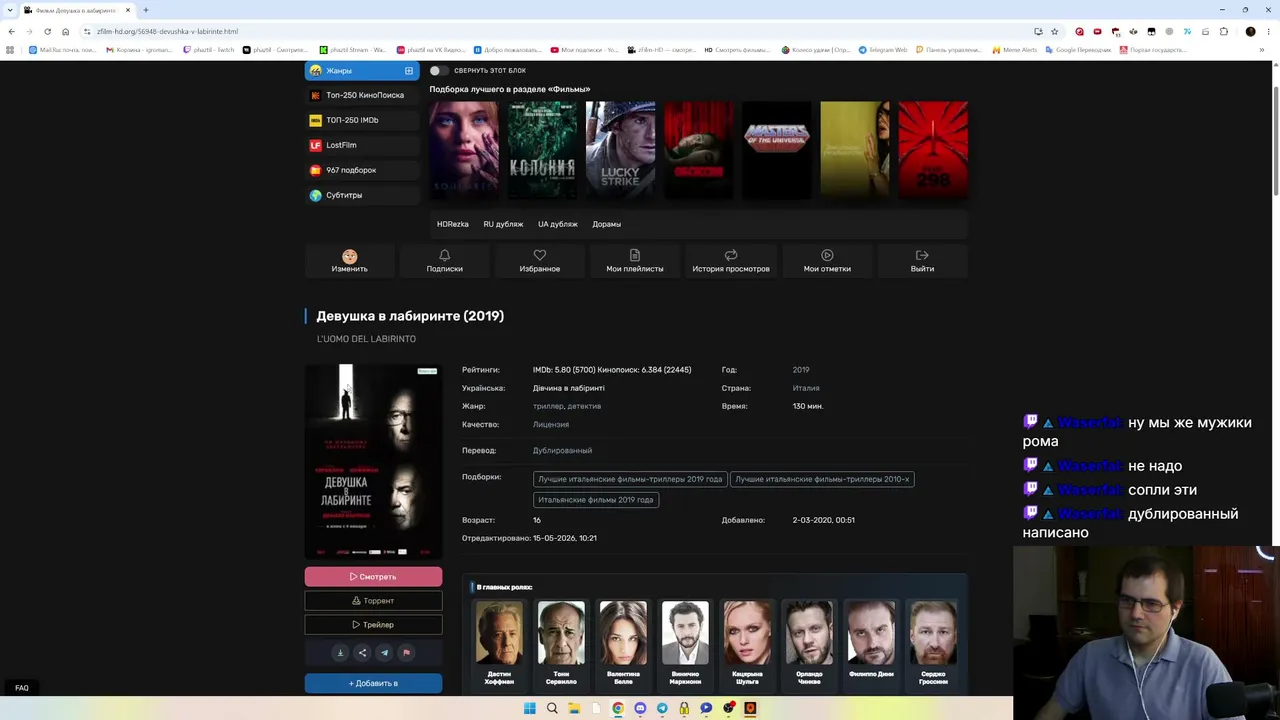Open the browser profile avatar
The image size is (1280, 720).
(1250, 31)
